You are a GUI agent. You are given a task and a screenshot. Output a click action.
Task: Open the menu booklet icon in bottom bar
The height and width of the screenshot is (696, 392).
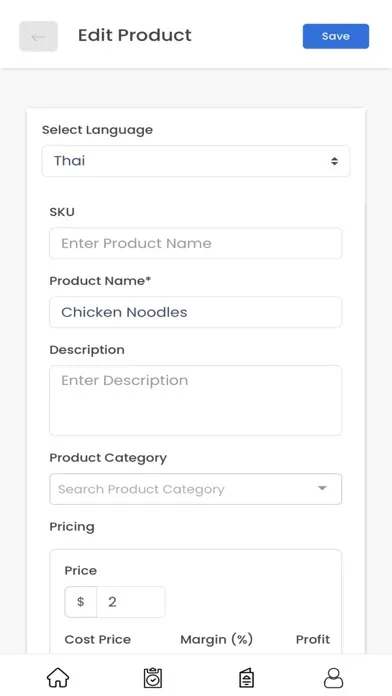246,678
